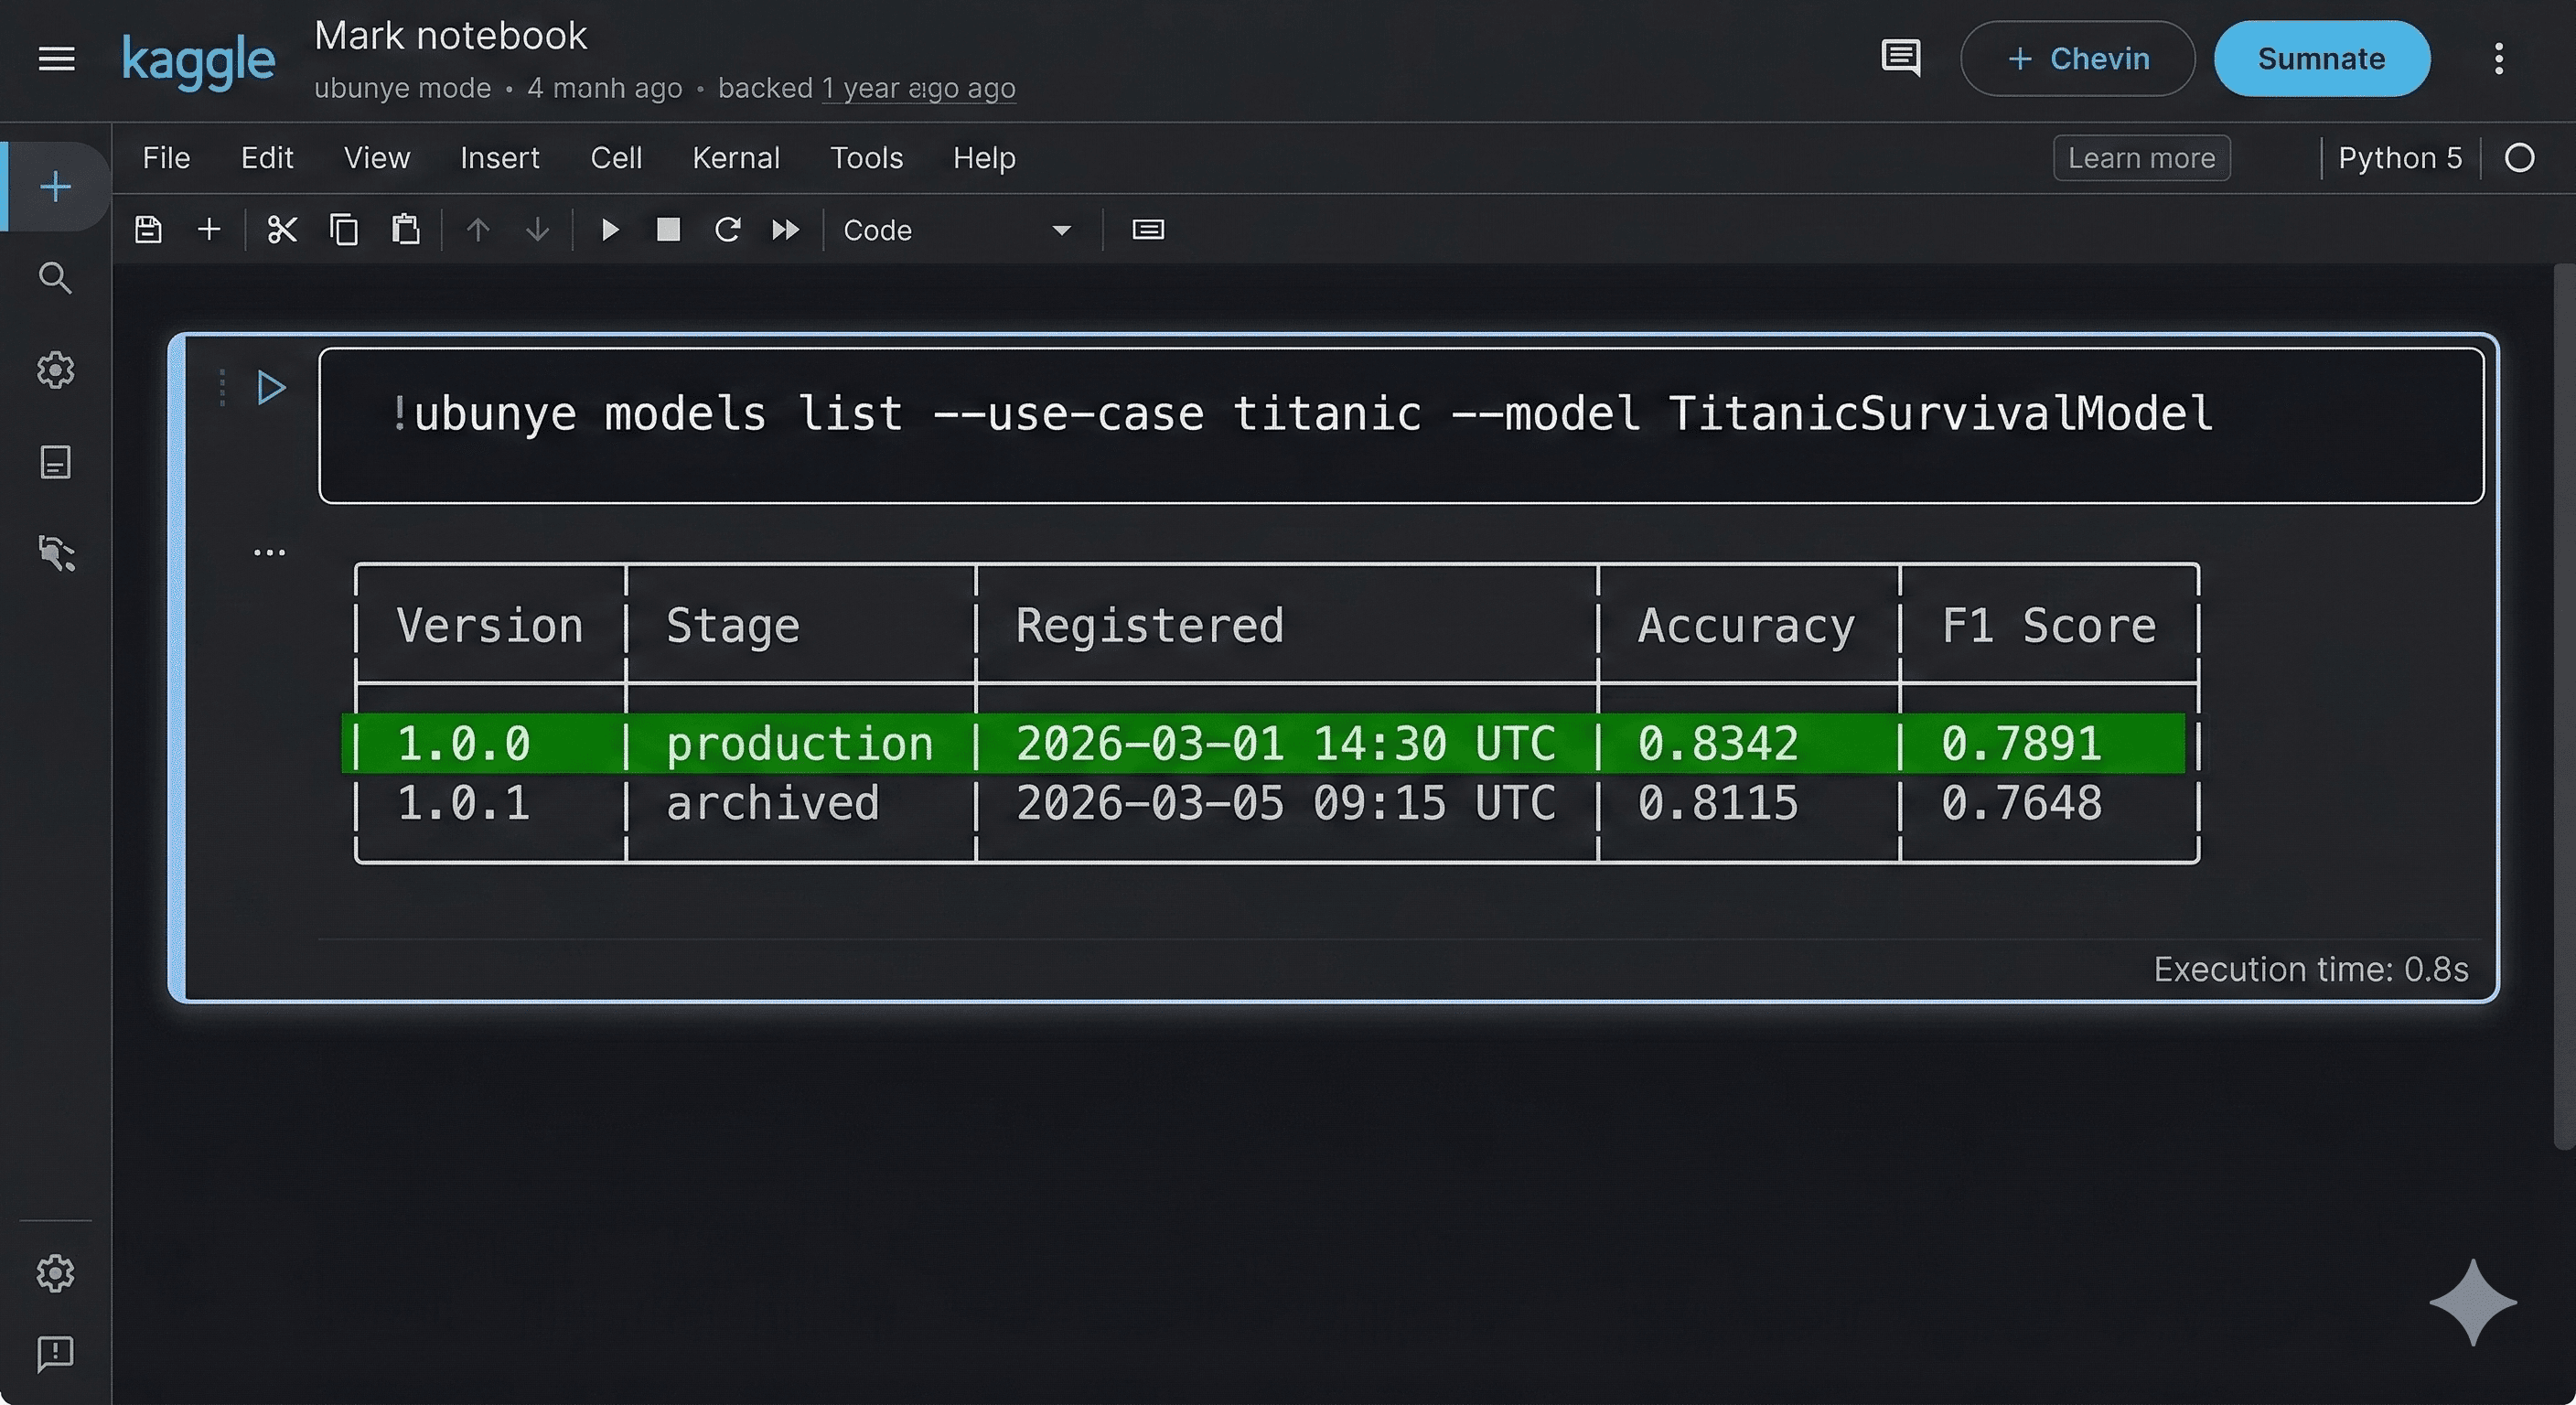
Task: Run all cells with fast-forward
Action: [785, 229]
